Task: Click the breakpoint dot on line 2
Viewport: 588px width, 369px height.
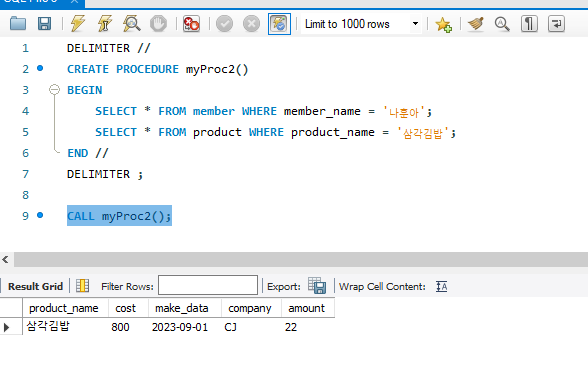Action: coord(40,68)
